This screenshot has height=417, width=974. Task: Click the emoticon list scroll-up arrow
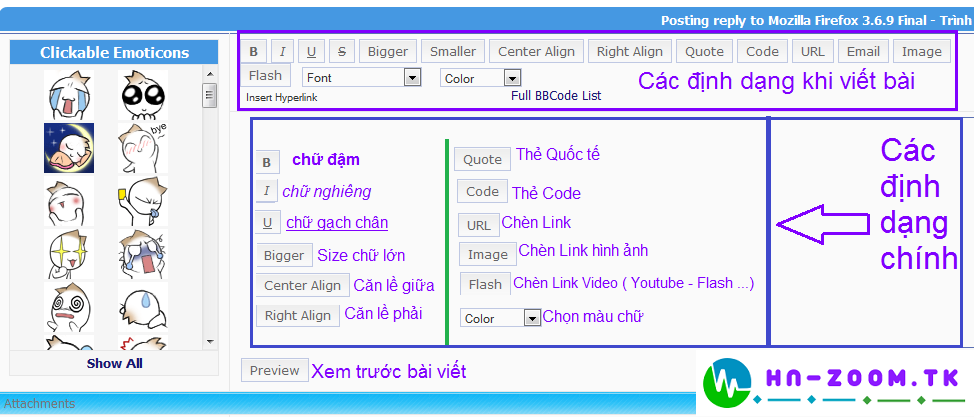pos(210,75)
